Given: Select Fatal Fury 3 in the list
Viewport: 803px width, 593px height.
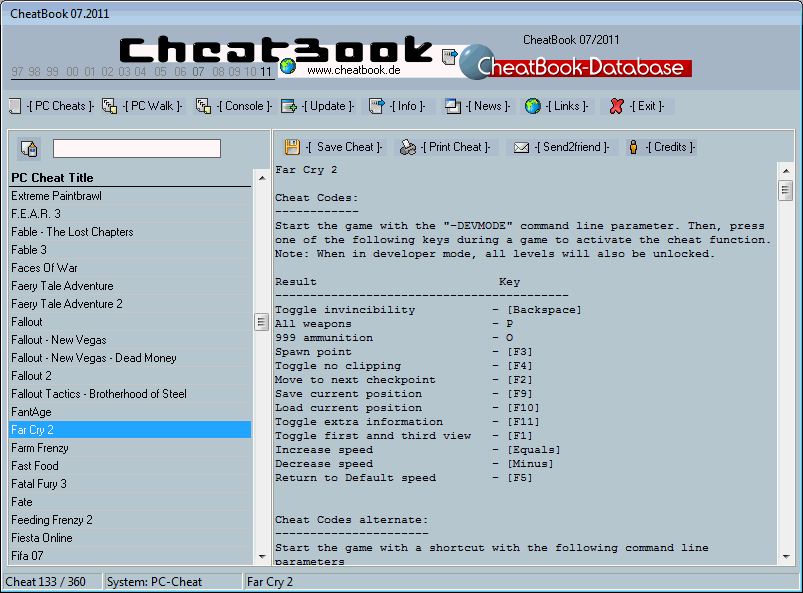Looking at the screenshot, I should [131, 484].
